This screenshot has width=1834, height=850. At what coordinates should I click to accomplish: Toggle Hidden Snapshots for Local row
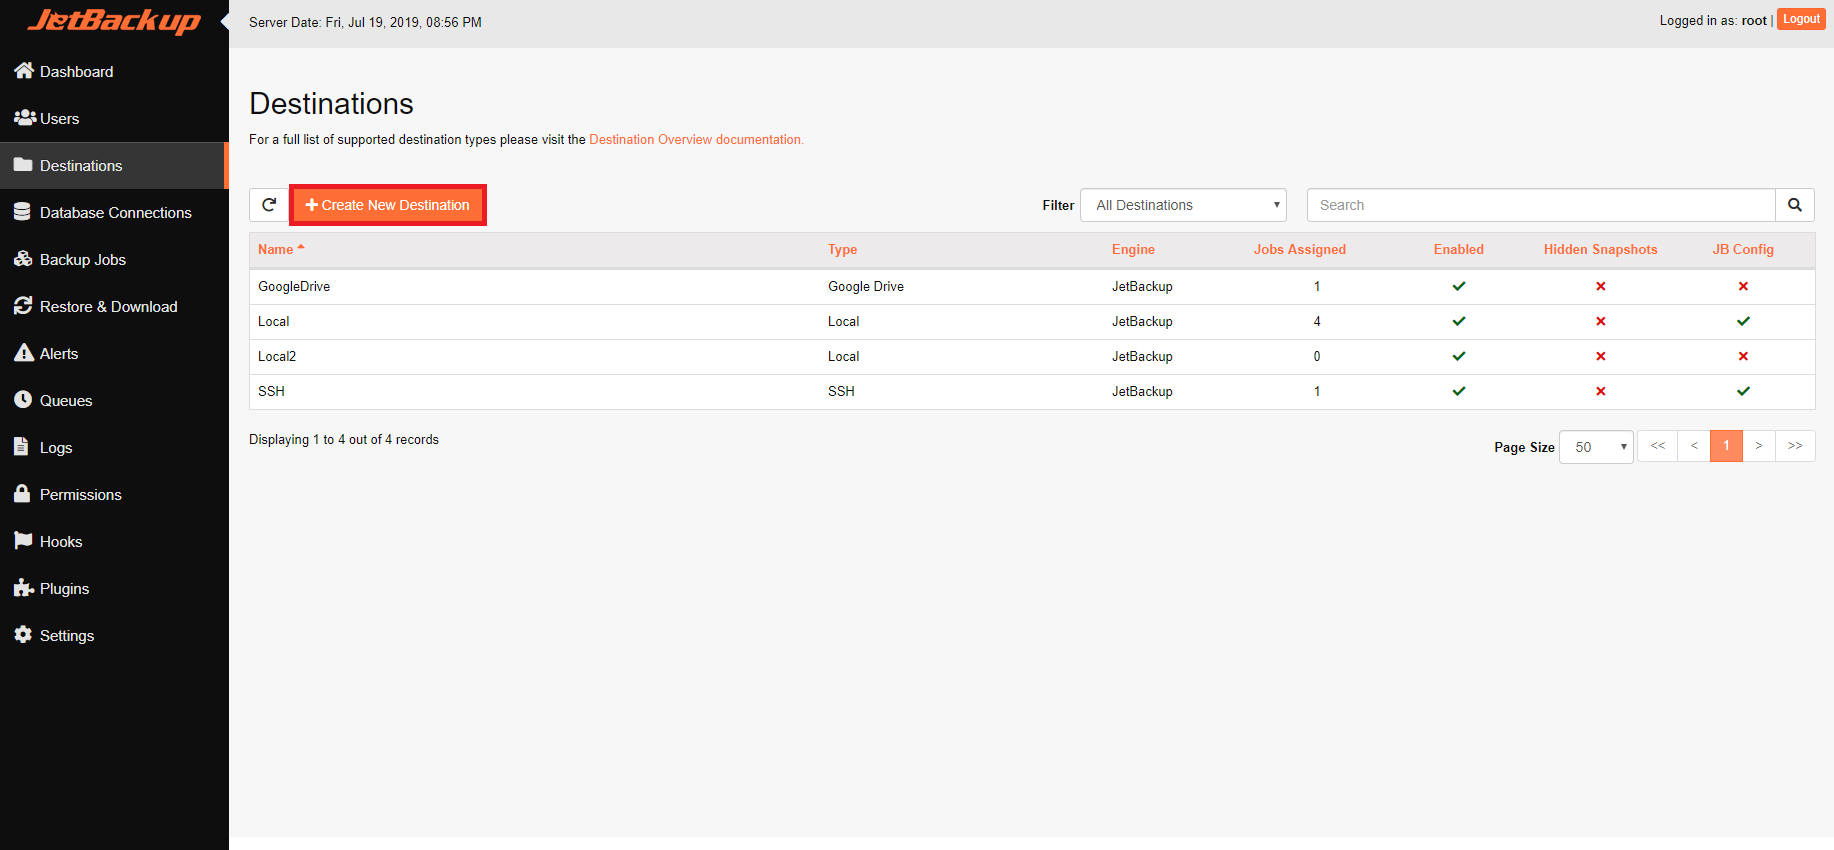click(x=1601, y=321)
